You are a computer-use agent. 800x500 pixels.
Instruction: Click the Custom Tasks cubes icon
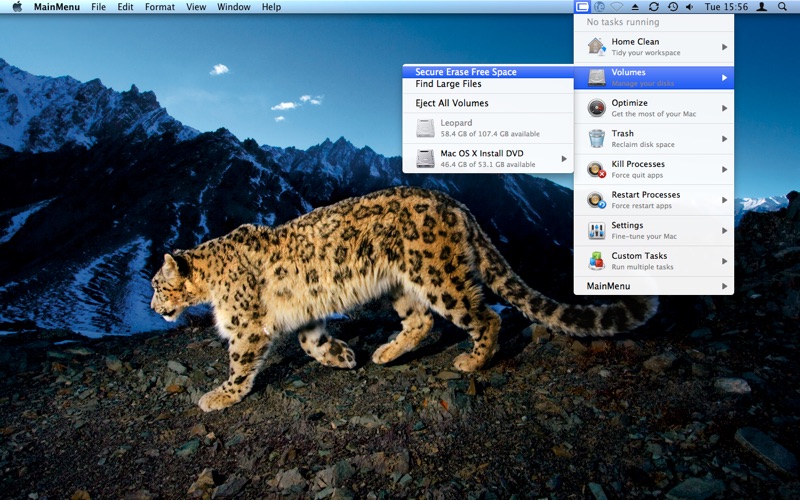[596, 261]
